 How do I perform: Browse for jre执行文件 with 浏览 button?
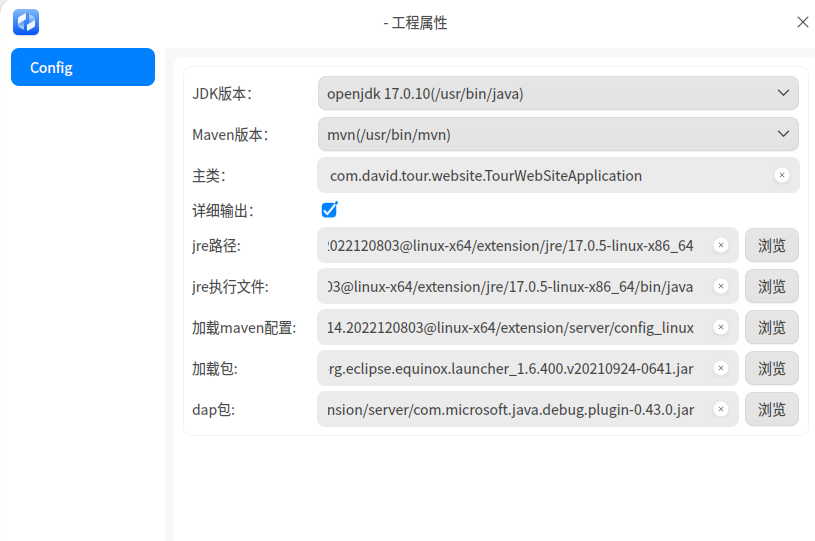click(771, 286)
